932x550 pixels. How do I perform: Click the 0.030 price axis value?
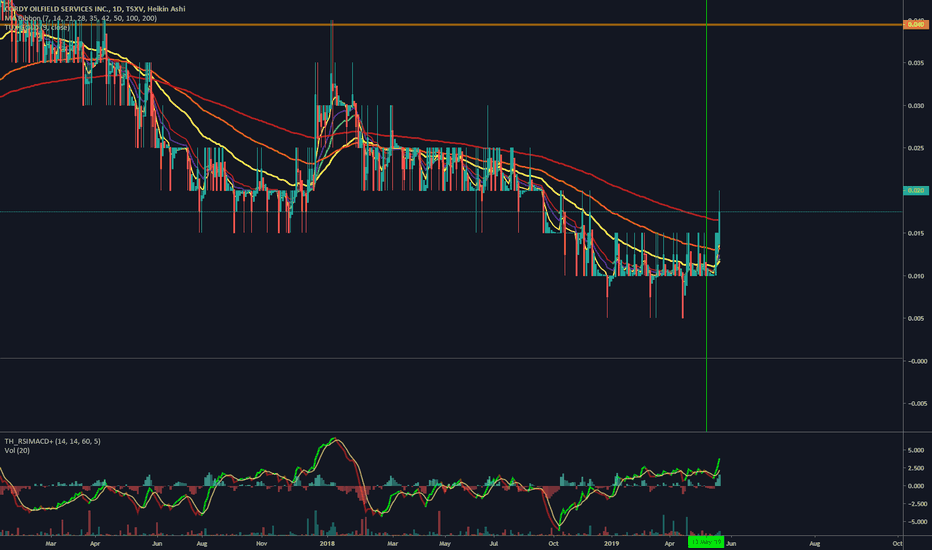click(x=915, y=105)
